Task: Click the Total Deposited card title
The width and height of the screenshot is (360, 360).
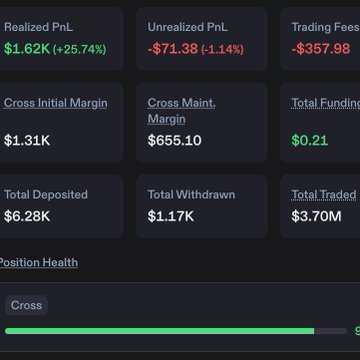Action: (46, 194)
